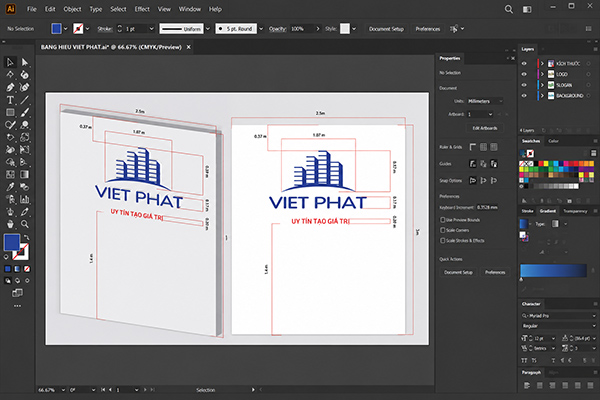Select the Pen tool

click(x=10, y=87)
